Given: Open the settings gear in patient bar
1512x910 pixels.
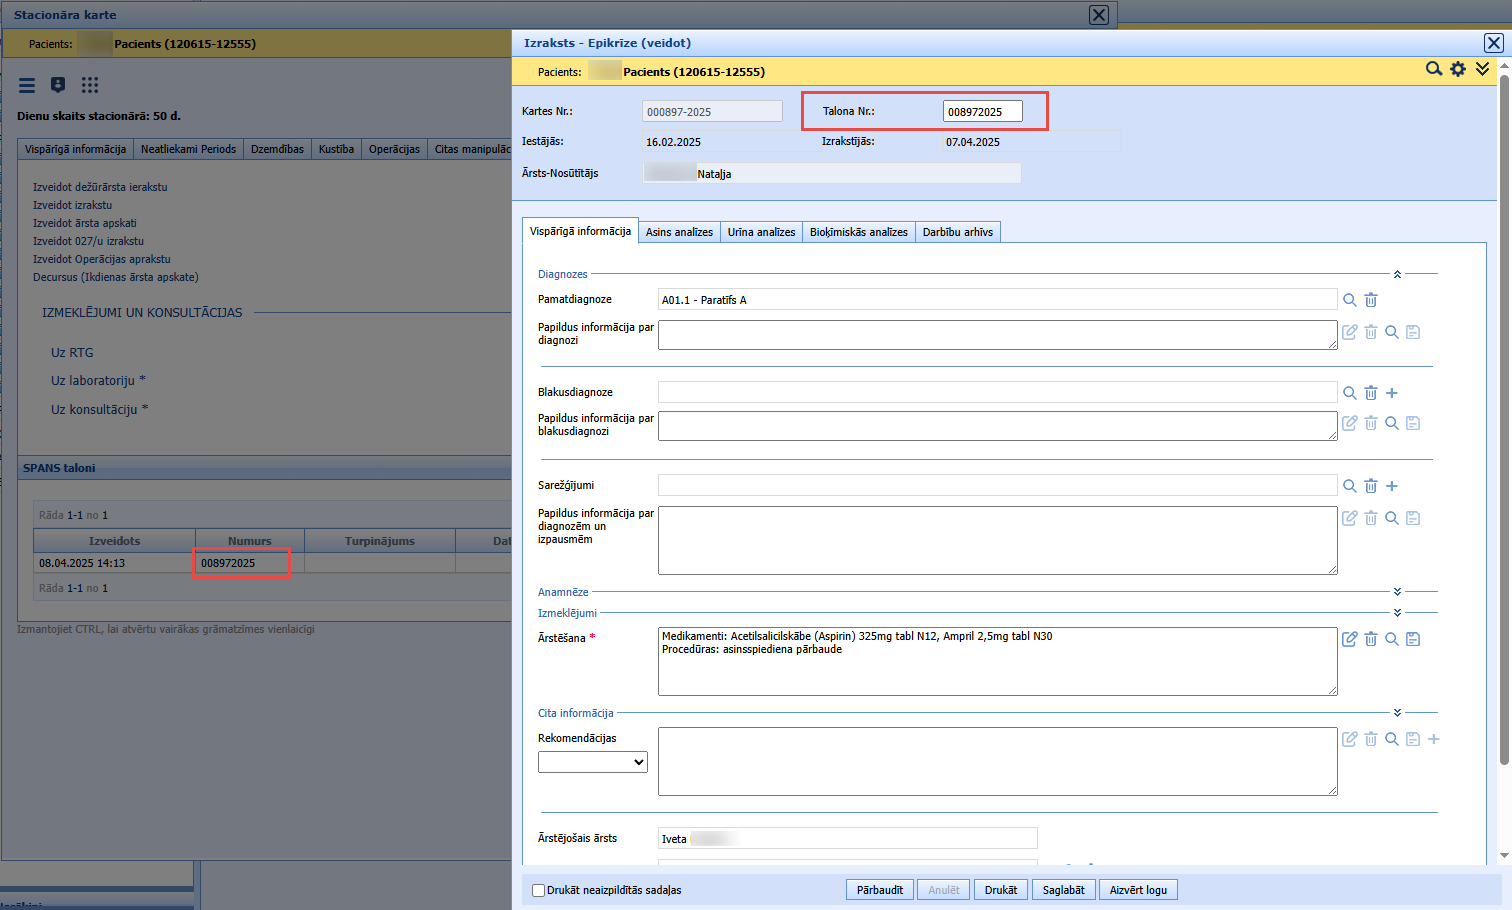Looking at the screenshot, I should (1458, 69).
